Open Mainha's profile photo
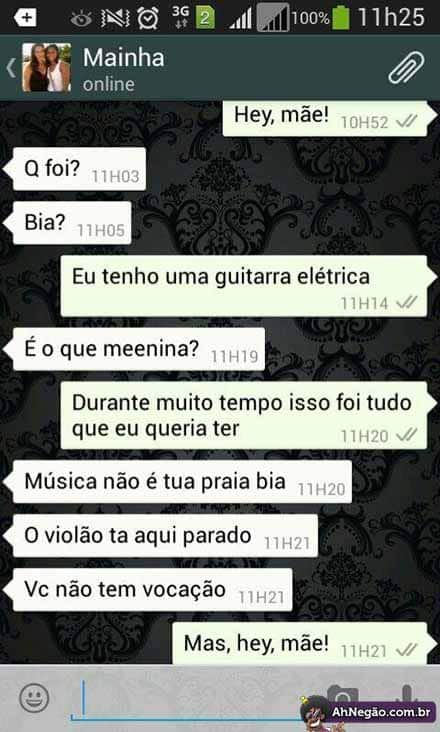440x732 pixels. click(47, 68)
